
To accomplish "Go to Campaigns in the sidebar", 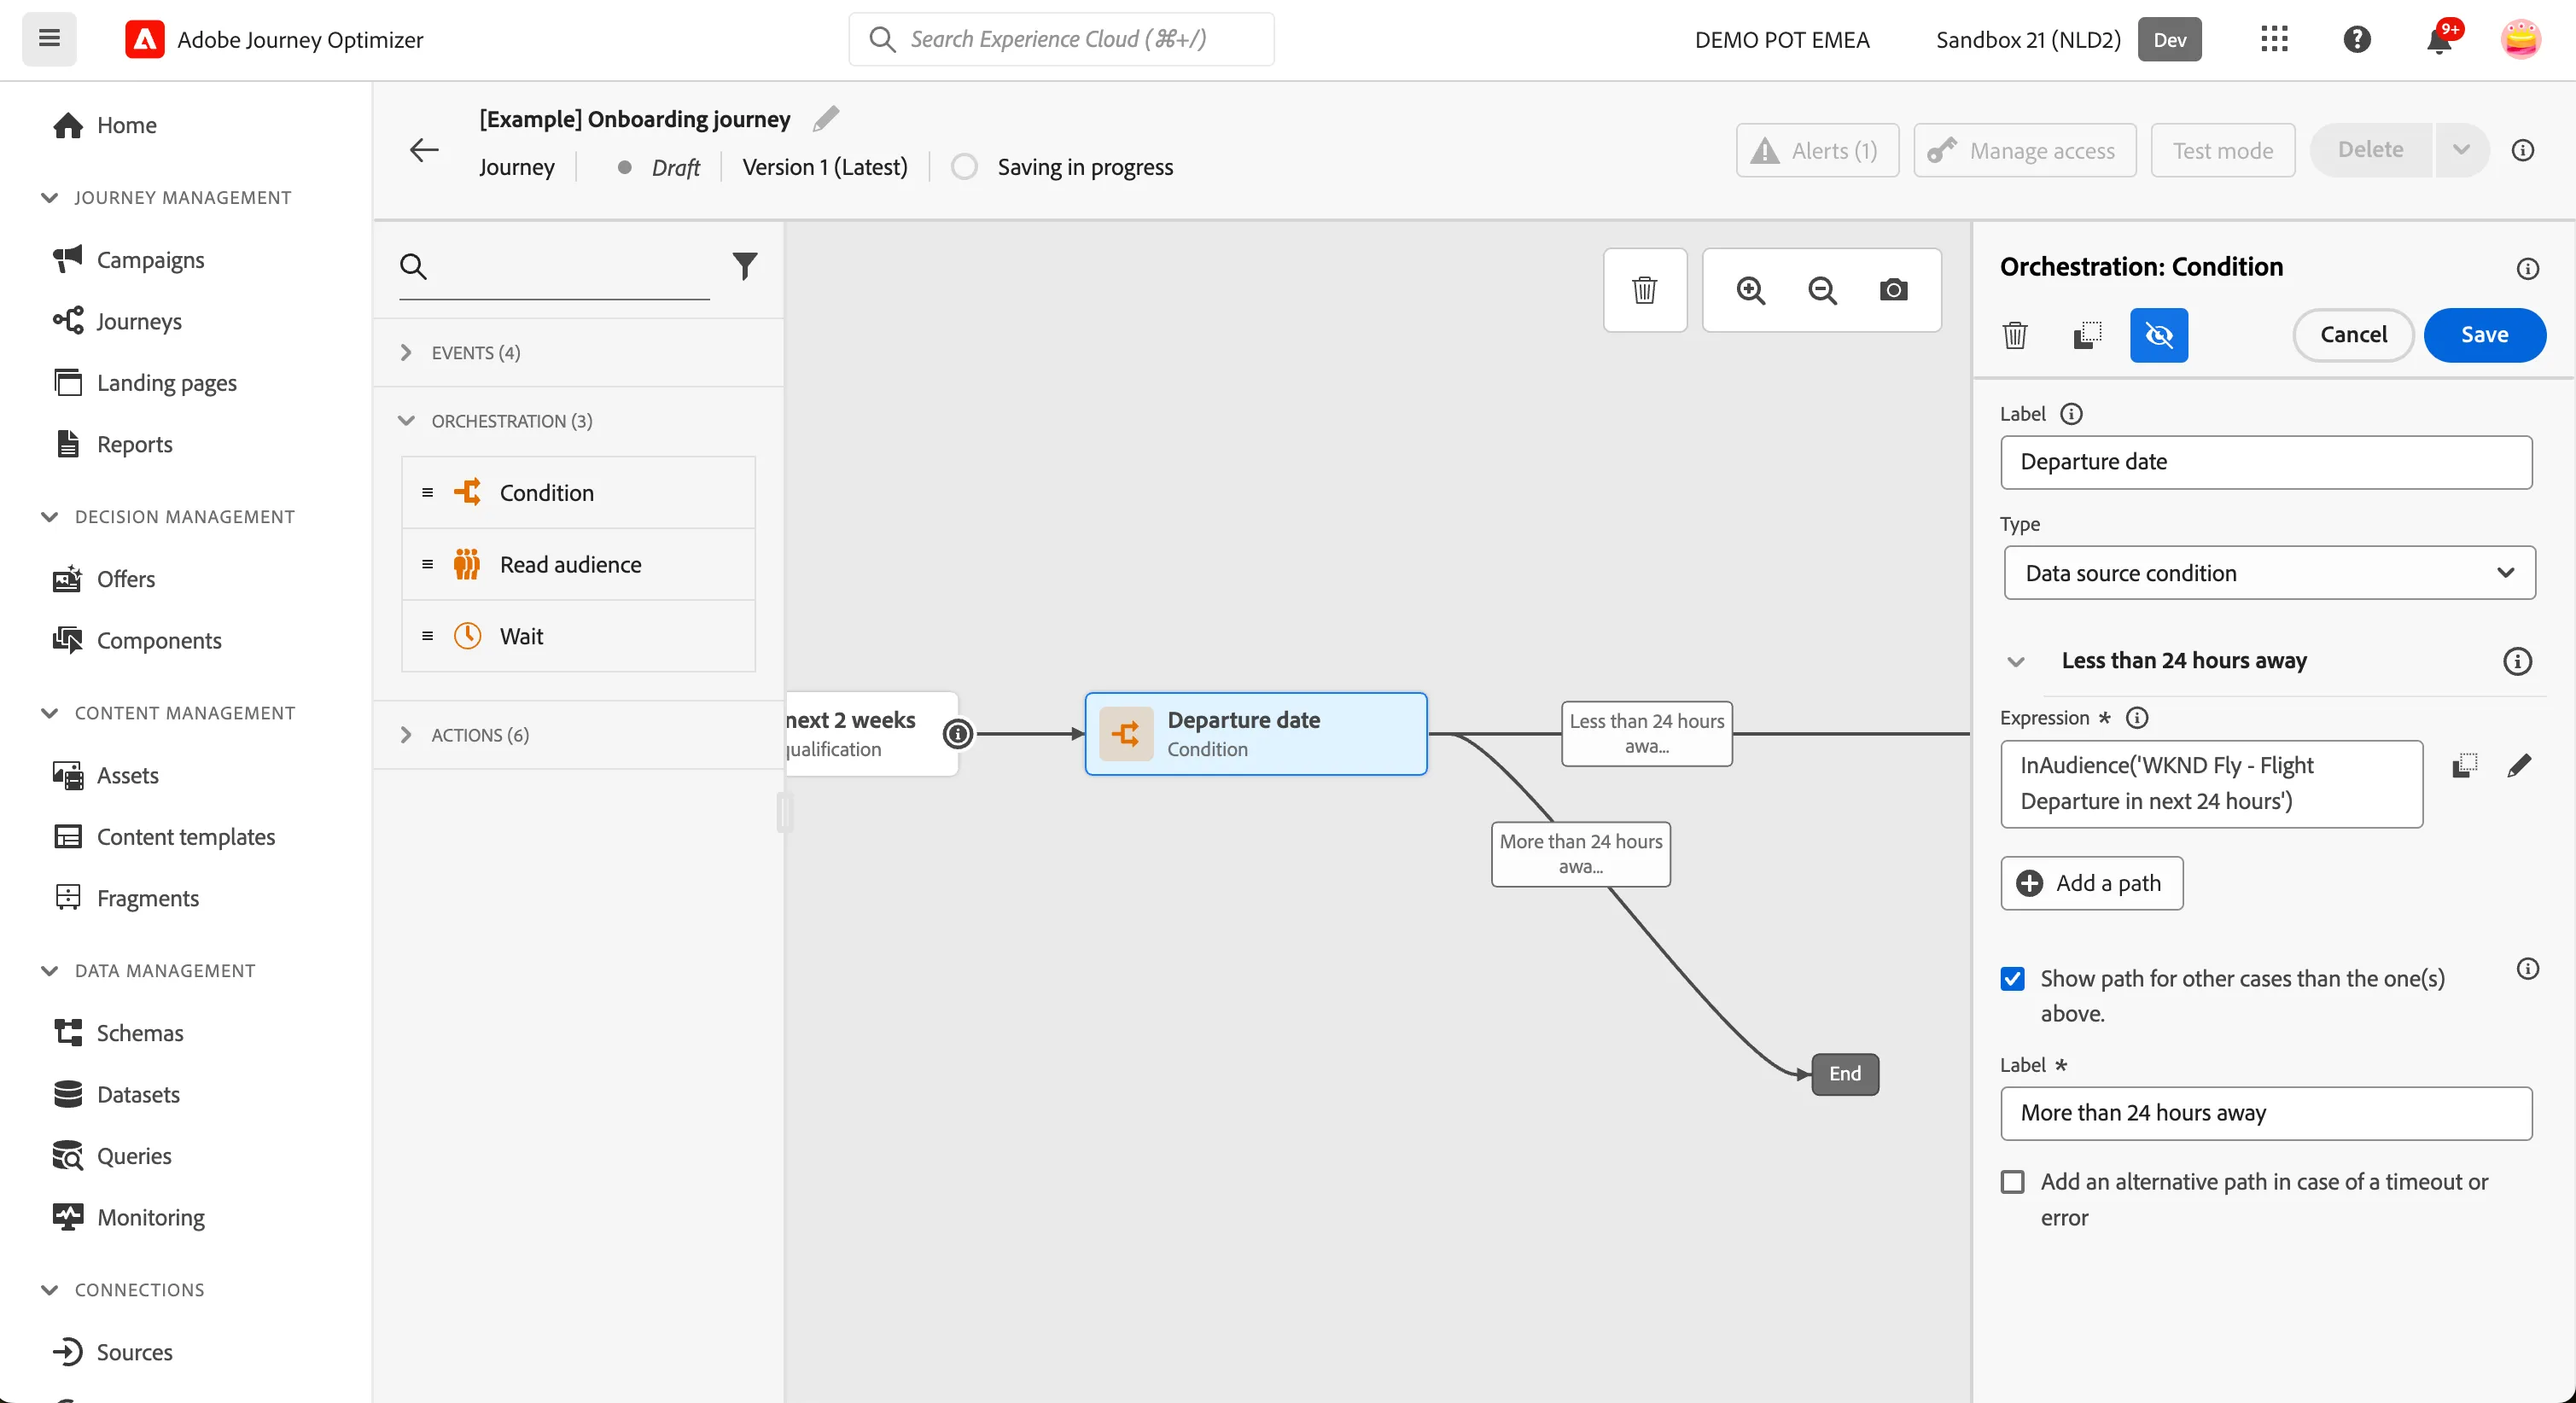I will pos(150,260).
